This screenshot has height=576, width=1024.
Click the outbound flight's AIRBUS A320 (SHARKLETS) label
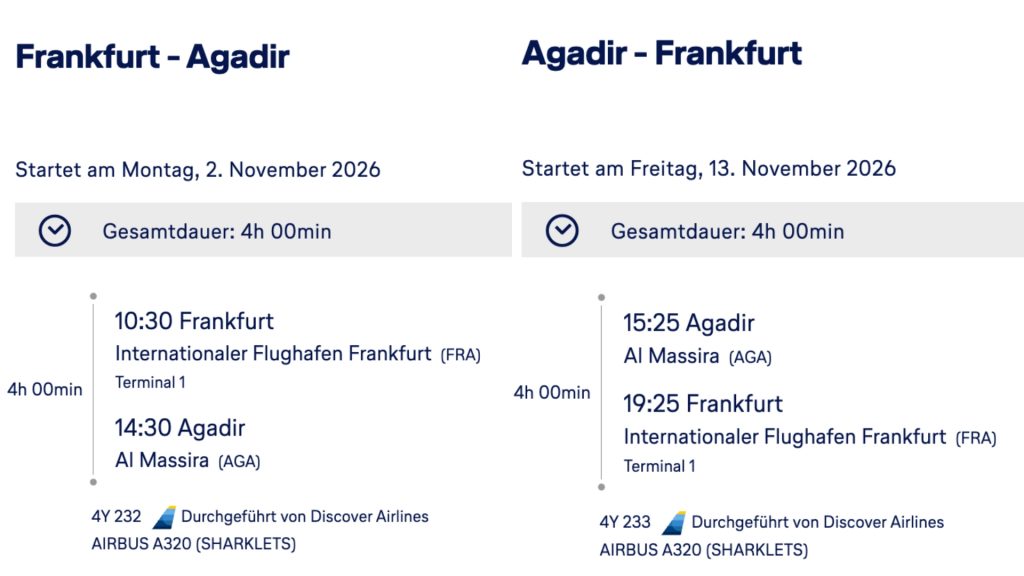(194, 544)
